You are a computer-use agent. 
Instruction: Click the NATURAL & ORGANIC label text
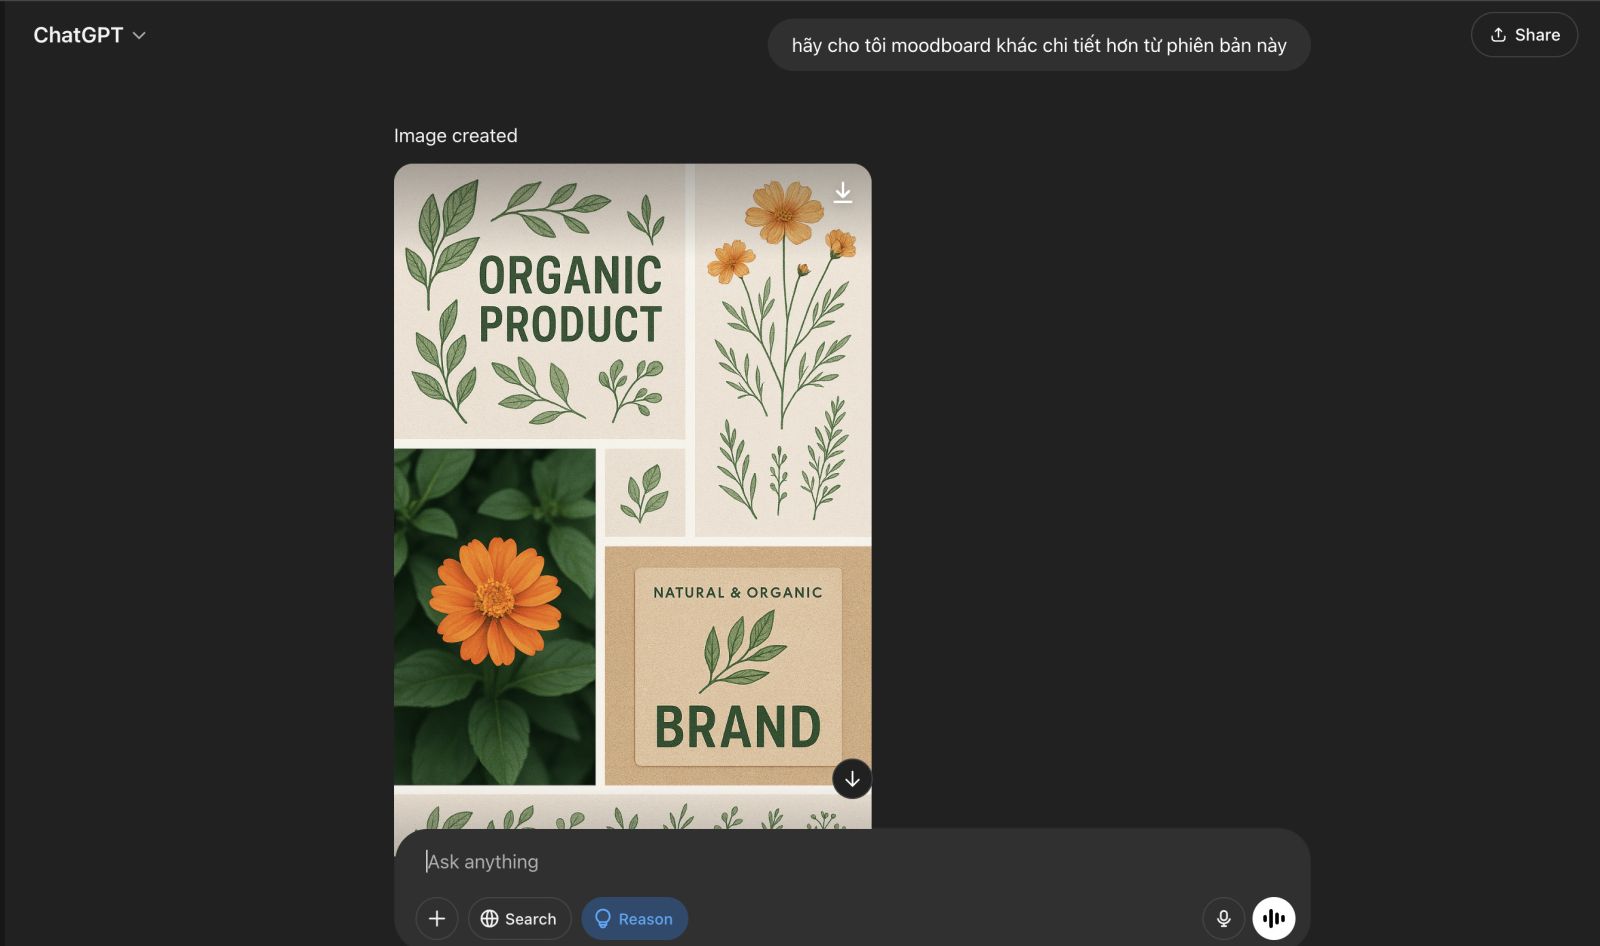(737, 592)
